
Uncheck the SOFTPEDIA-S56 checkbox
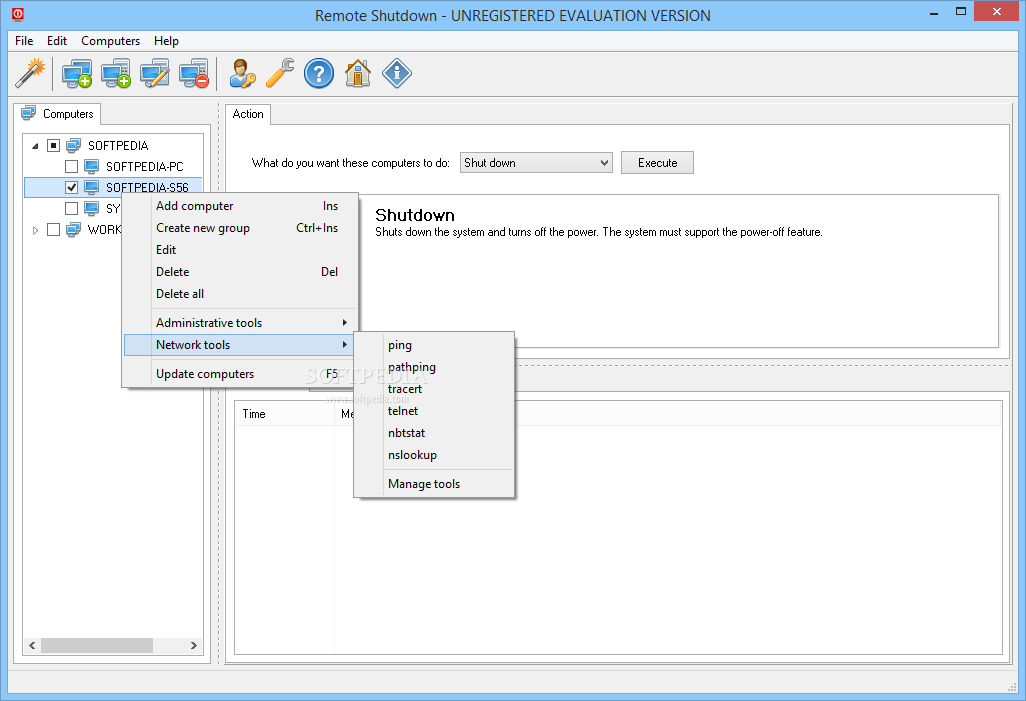coord(71,187)
